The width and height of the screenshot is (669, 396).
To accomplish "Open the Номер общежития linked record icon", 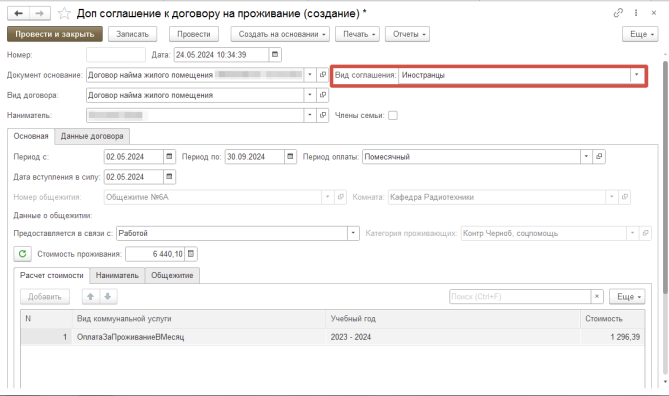I will click(x=340, y=197).
